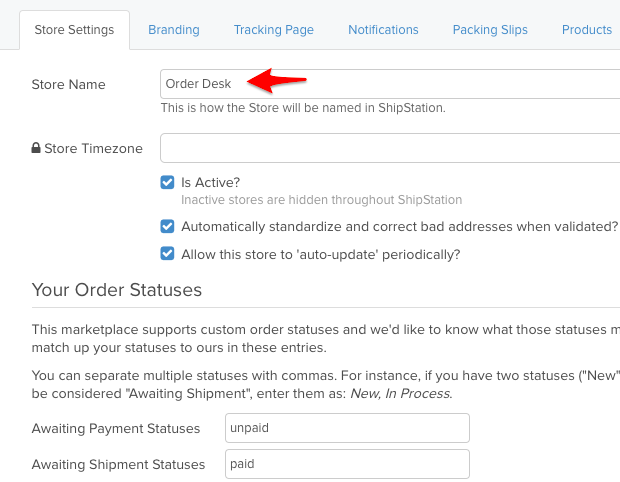The width and height of the screenshot is (620, 482).
Task: Click the Your Order Statuses heading
Action: pyautogui.click(x=117, y=291)
